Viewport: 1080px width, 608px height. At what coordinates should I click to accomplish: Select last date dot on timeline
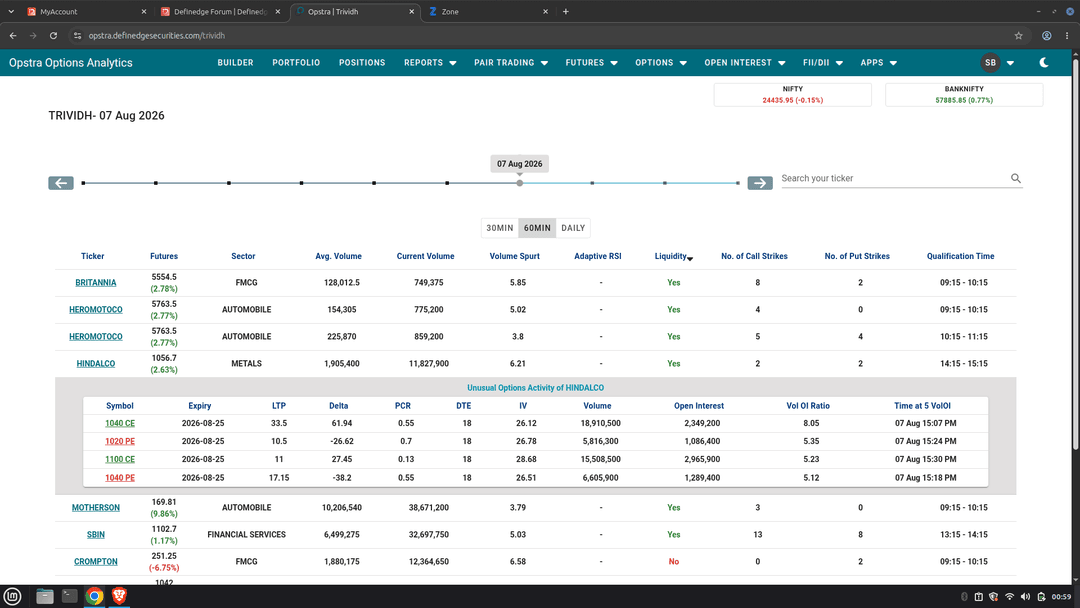tap(738, 183)
